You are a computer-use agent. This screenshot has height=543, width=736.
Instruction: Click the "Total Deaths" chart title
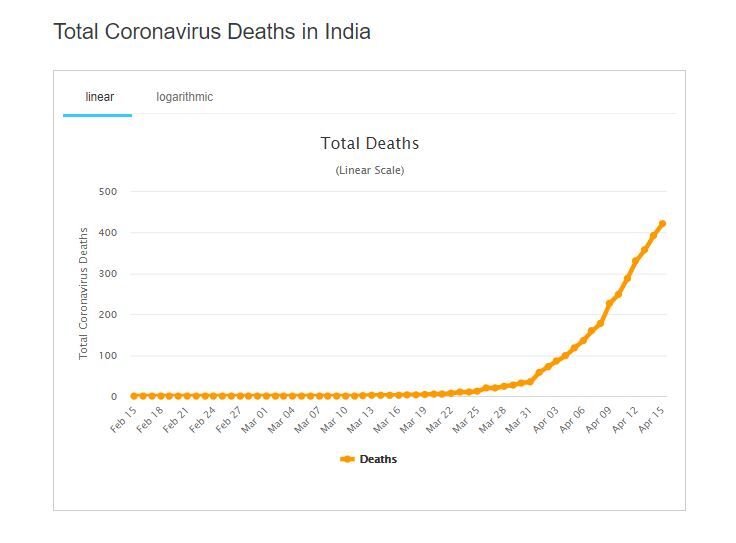(x=369, y=144)
